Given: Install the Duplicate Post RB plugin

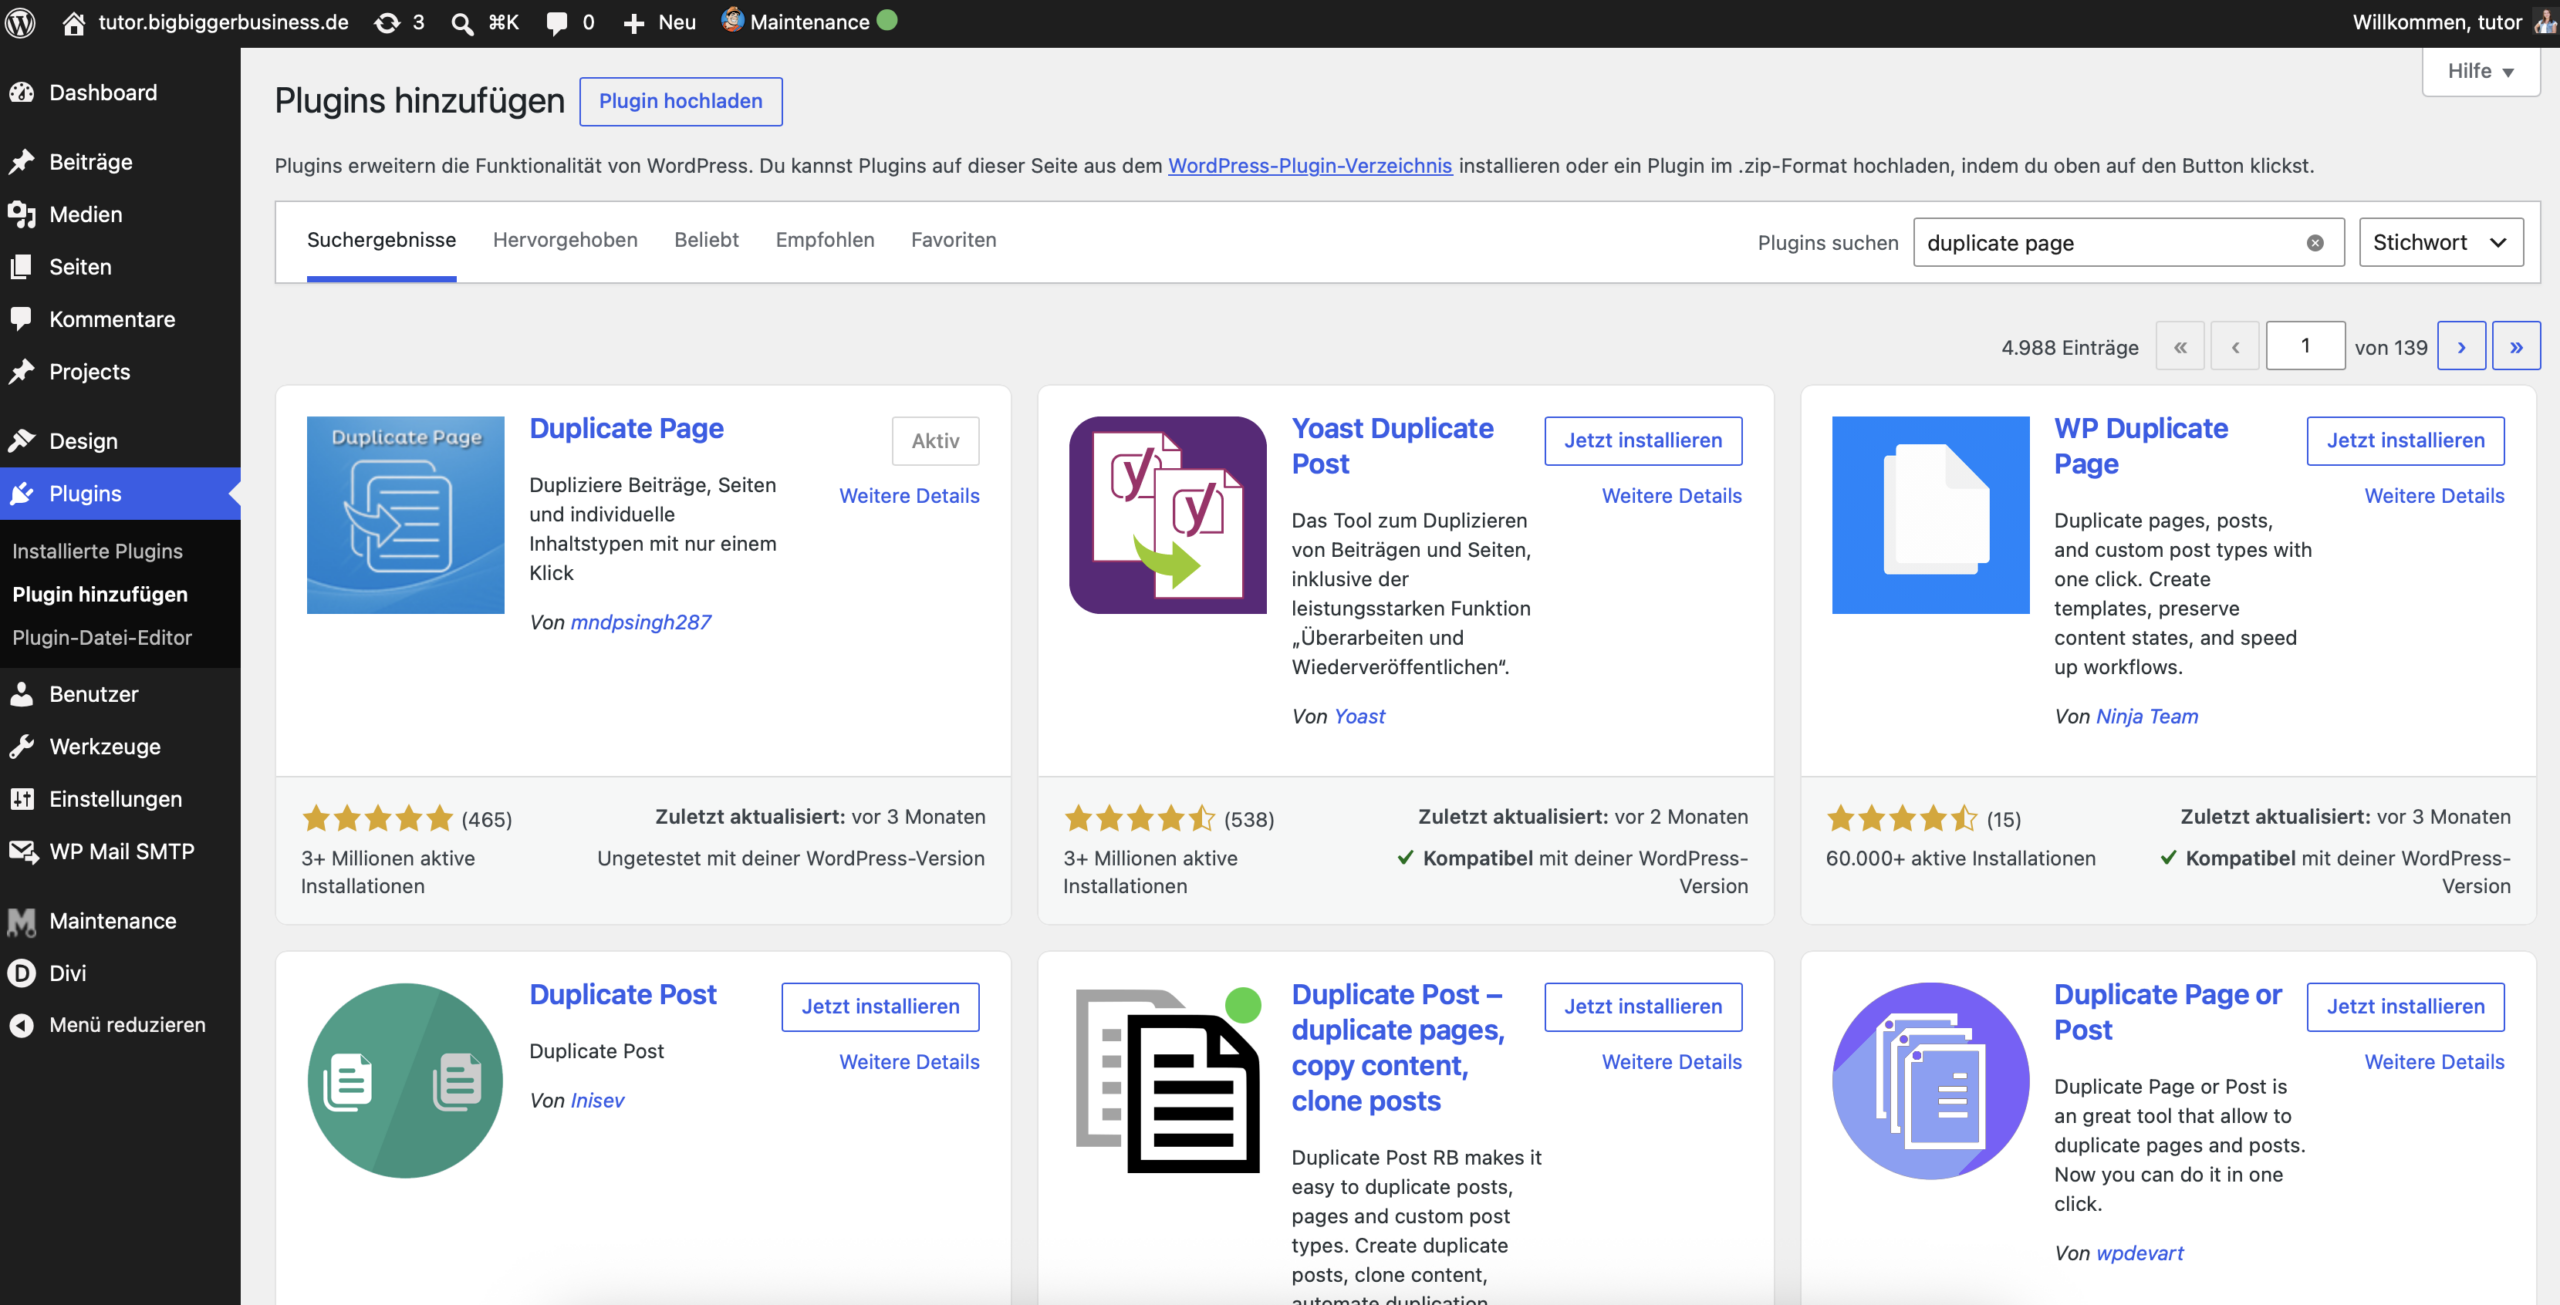Looking at the screenshot, I should tap(1643, 1006).
